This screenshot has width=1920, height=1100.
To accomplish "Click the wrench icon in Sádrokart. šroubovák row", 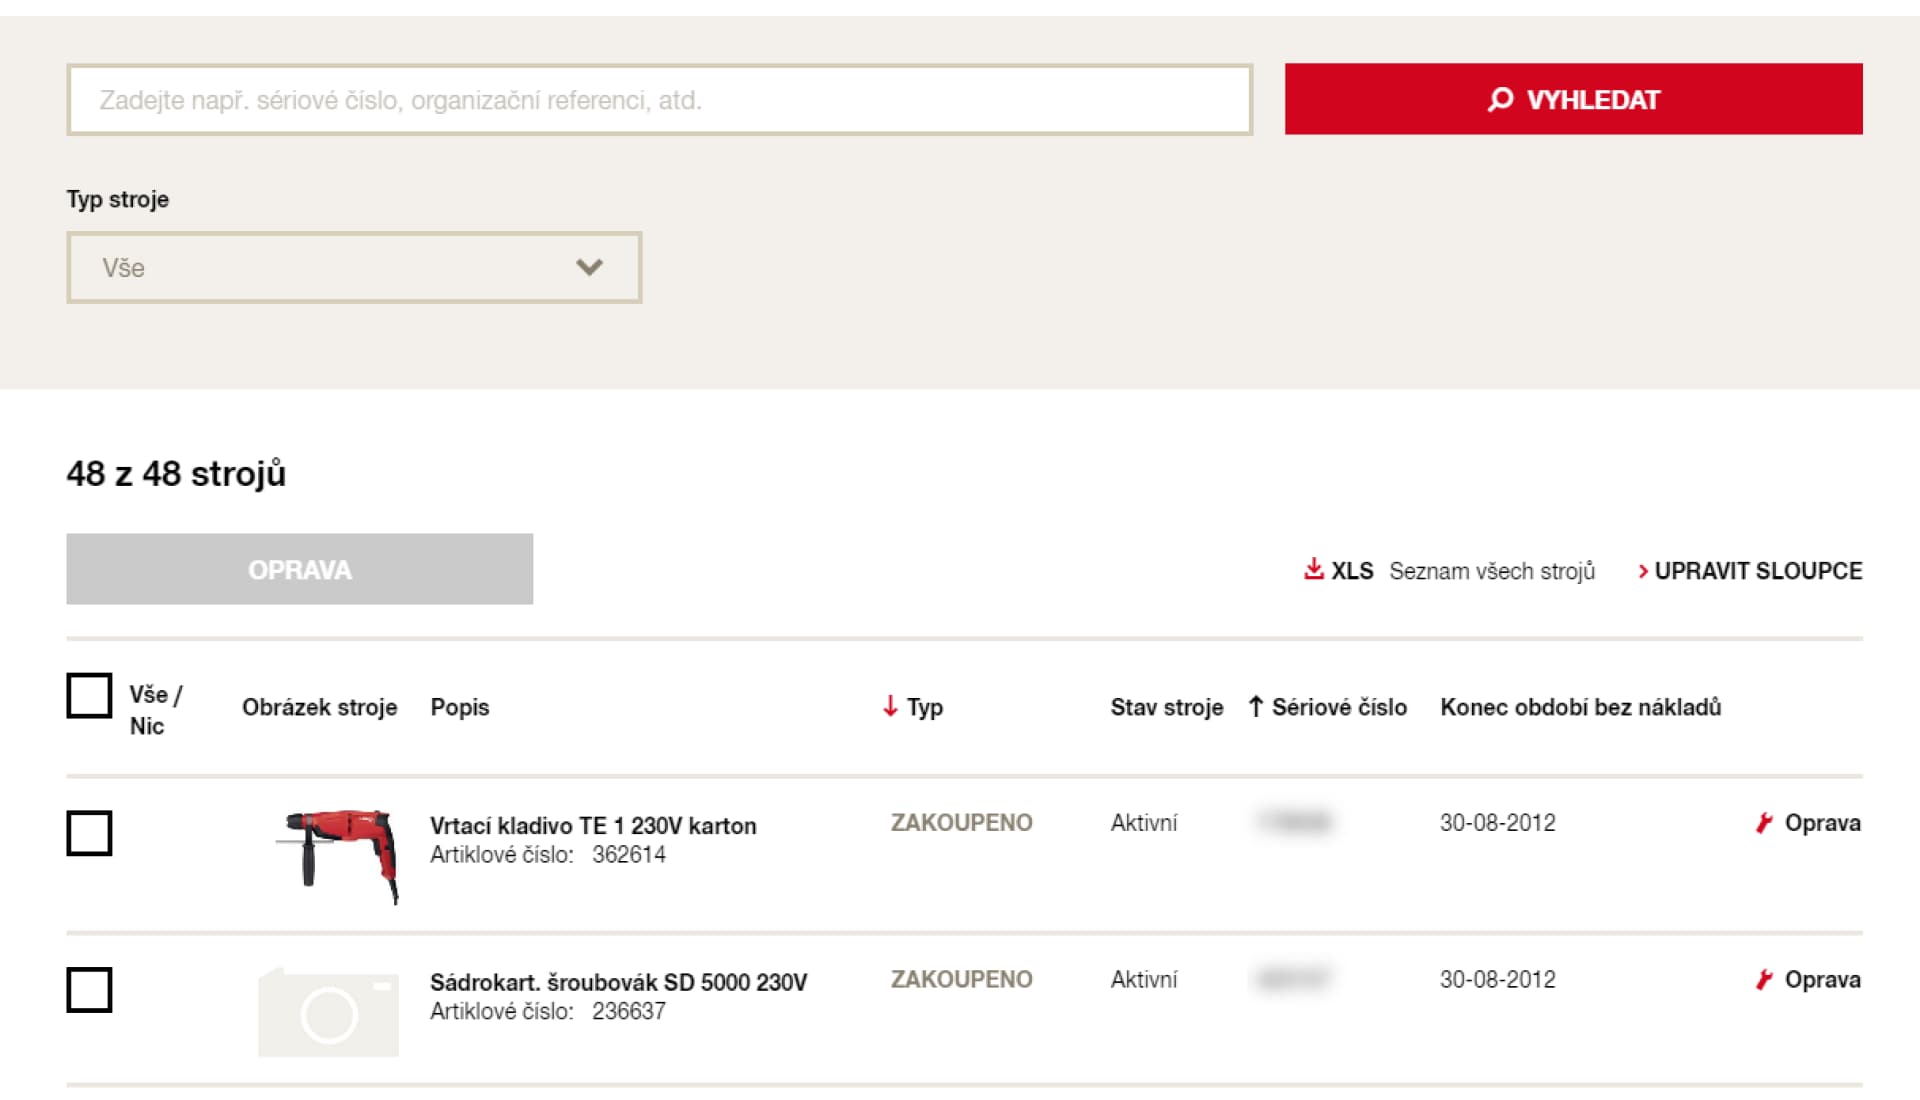I will (1764, 979).
